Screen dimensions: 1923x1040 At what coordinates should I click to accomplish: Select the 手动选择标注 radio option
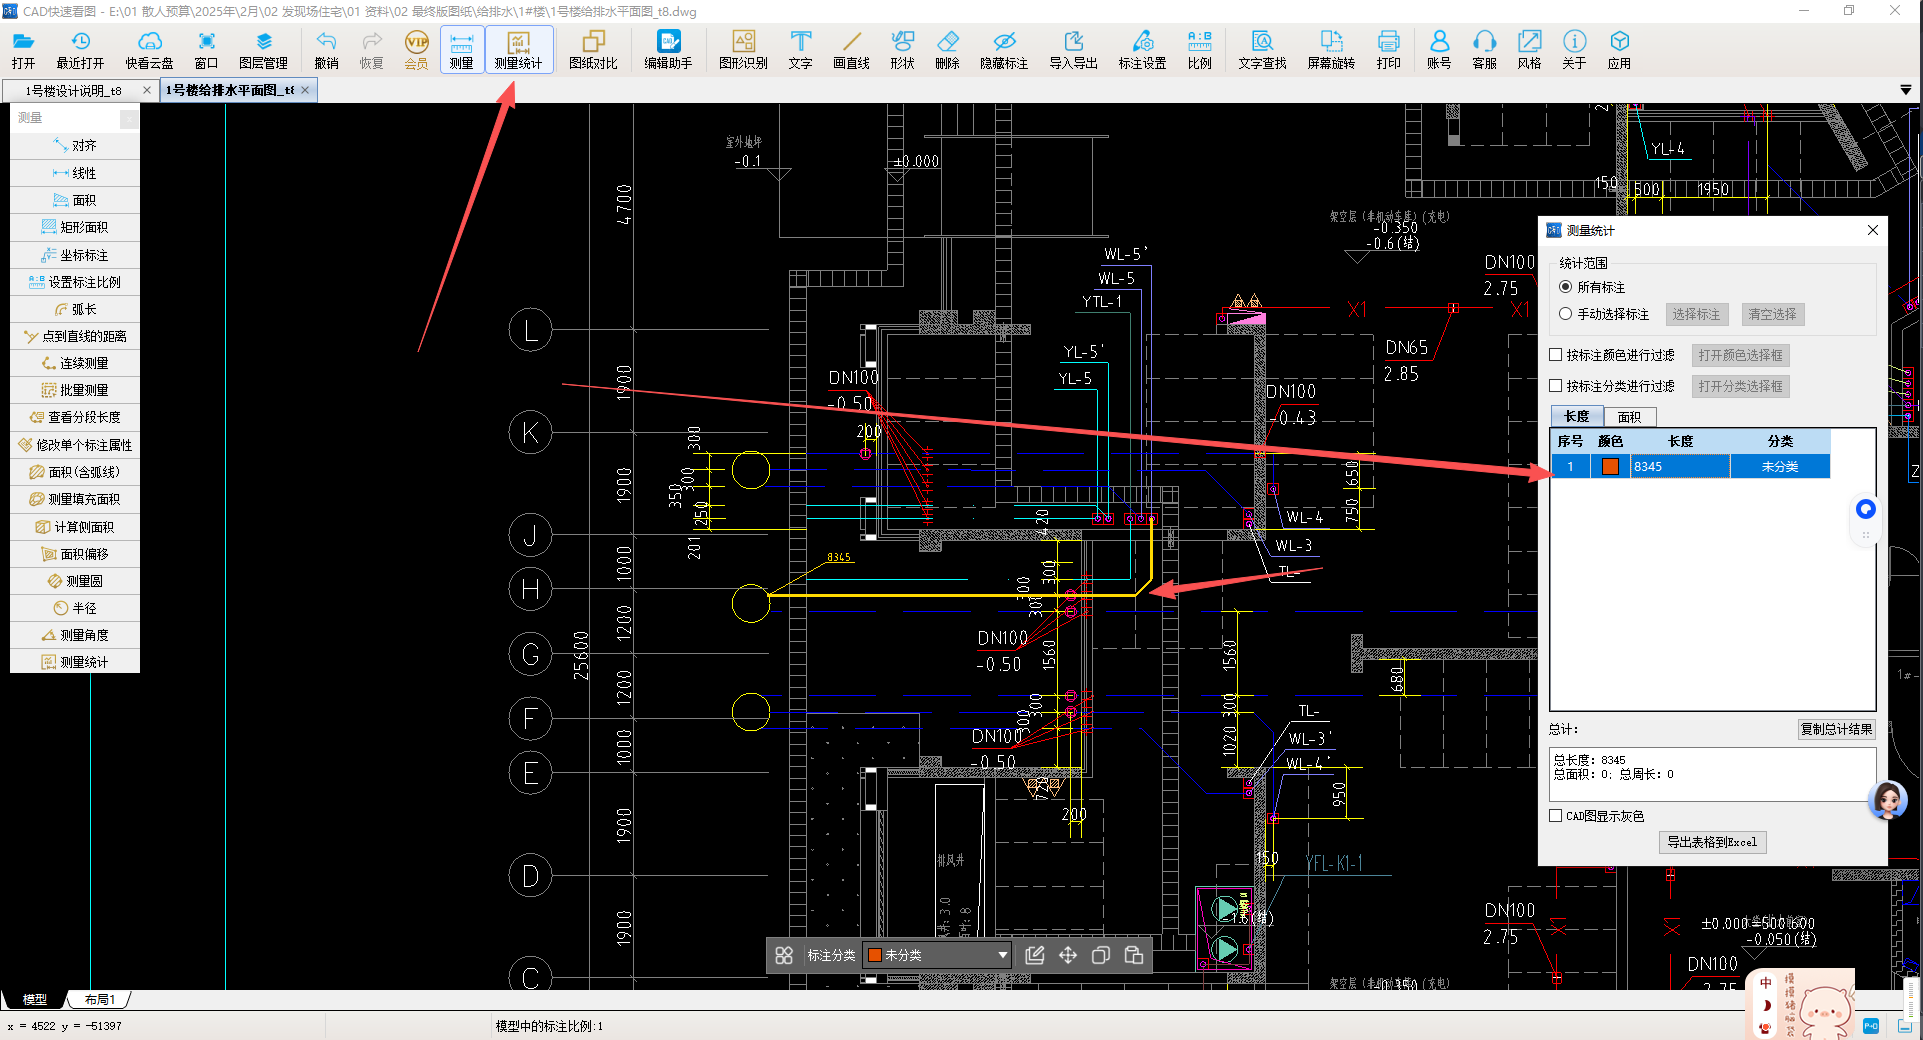tap(1566, 314)
